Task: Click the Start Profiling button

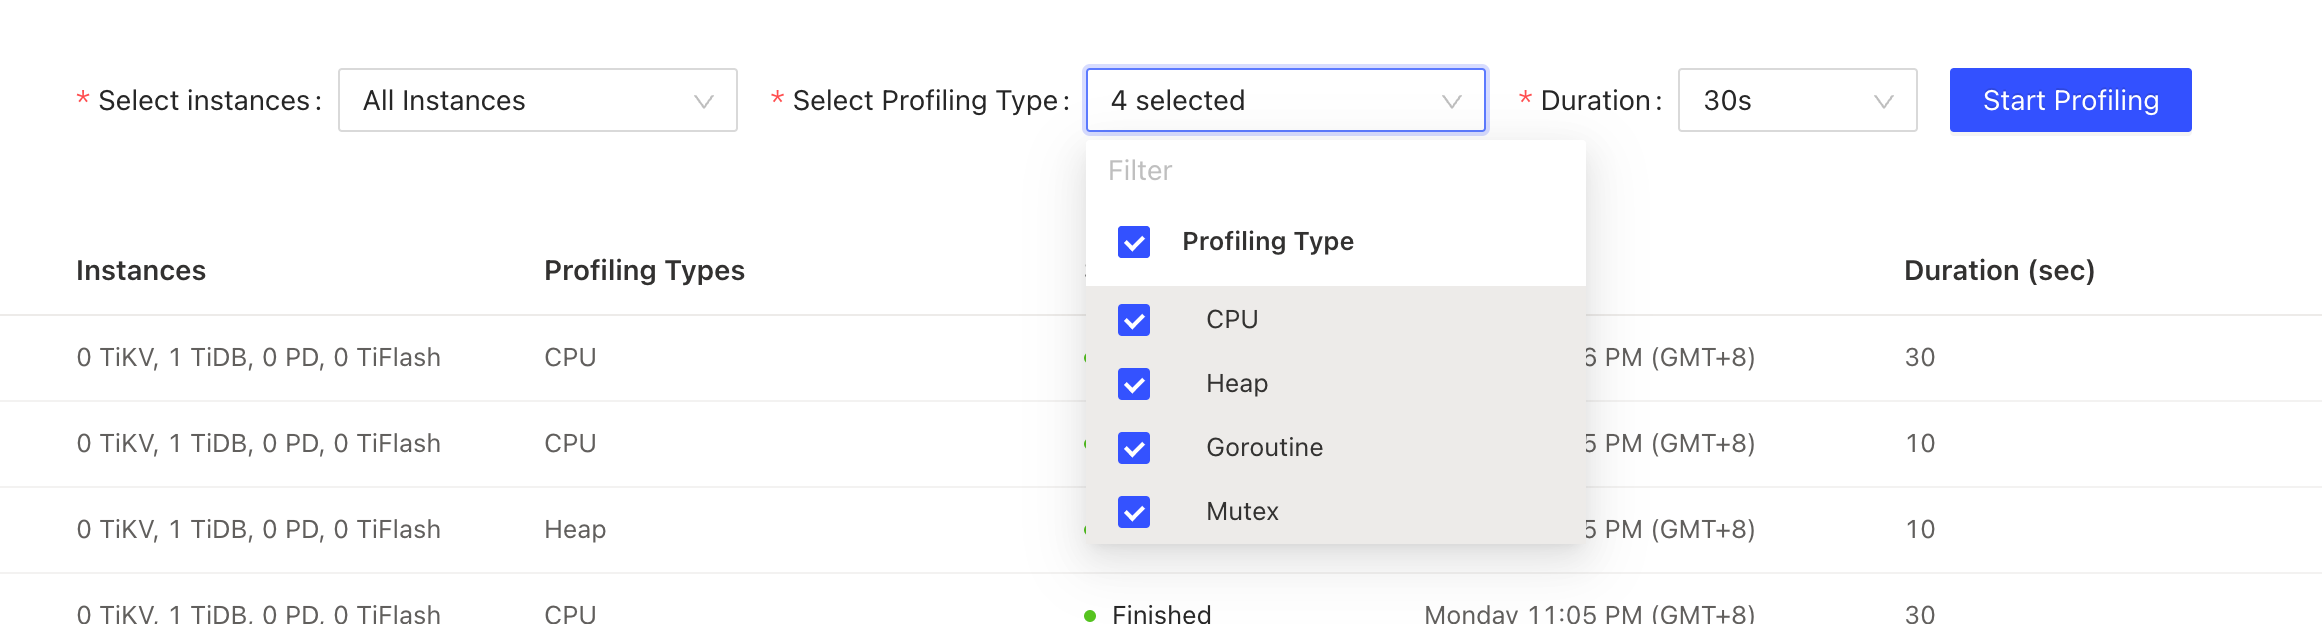Action: pyautogui.click(x=2070, y=100)
